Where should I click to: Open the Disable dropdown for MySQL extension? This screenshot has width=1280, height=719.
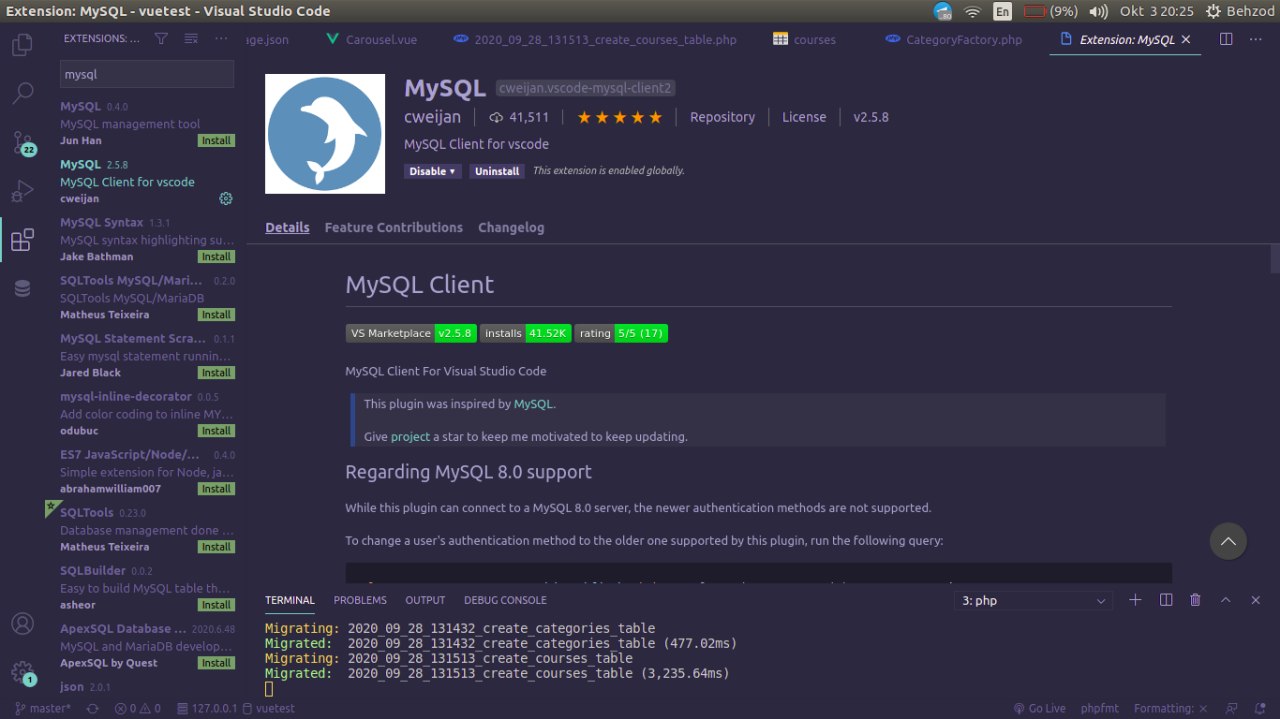(433, 171)
